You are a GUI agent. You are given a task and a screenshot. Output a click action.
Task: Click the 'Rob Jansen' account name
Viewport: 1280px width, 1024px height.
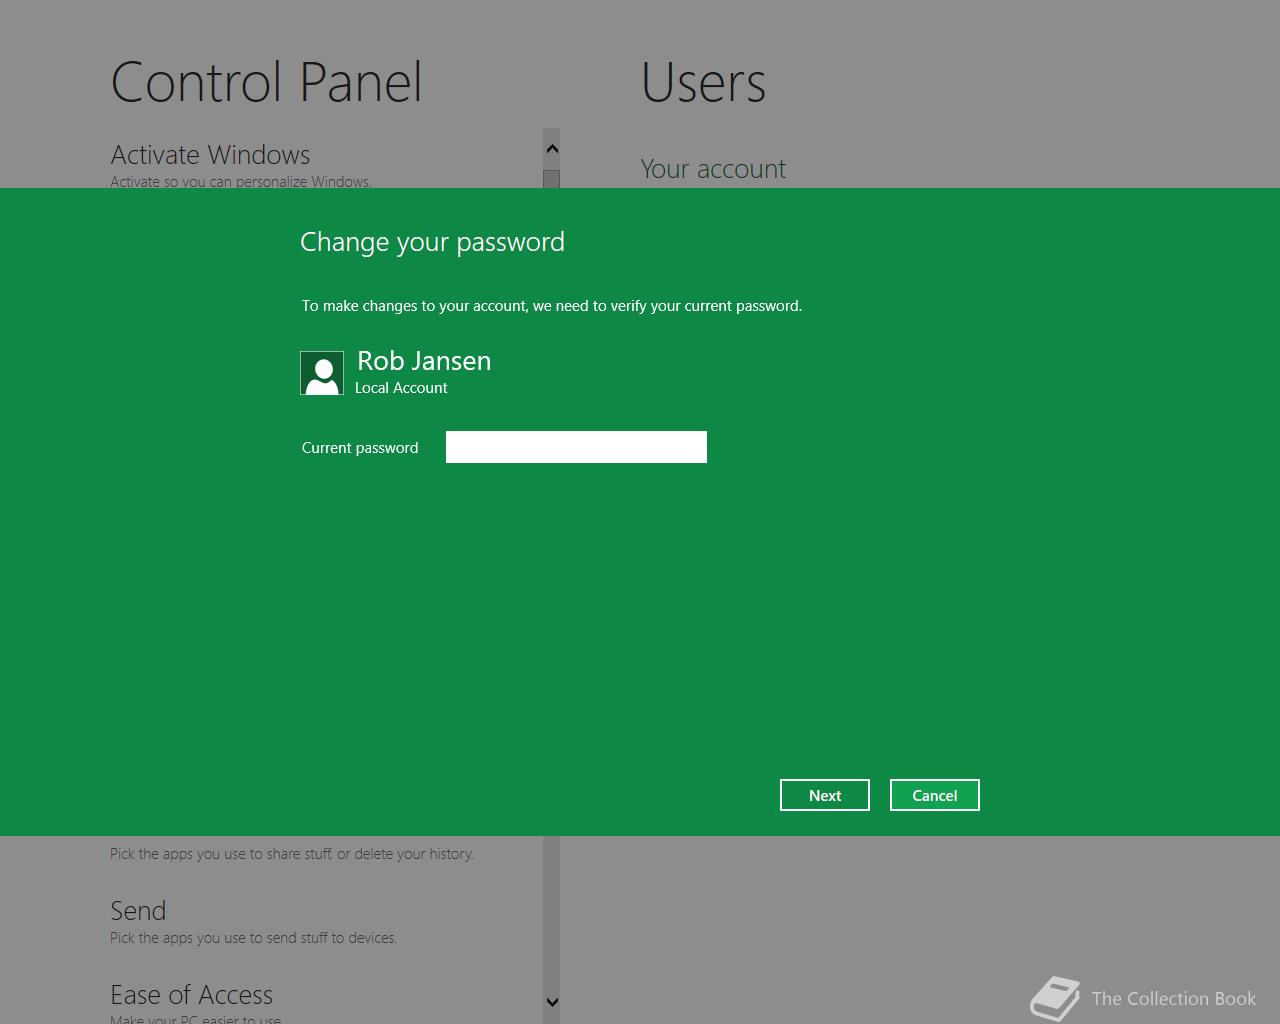pos(424,361)
